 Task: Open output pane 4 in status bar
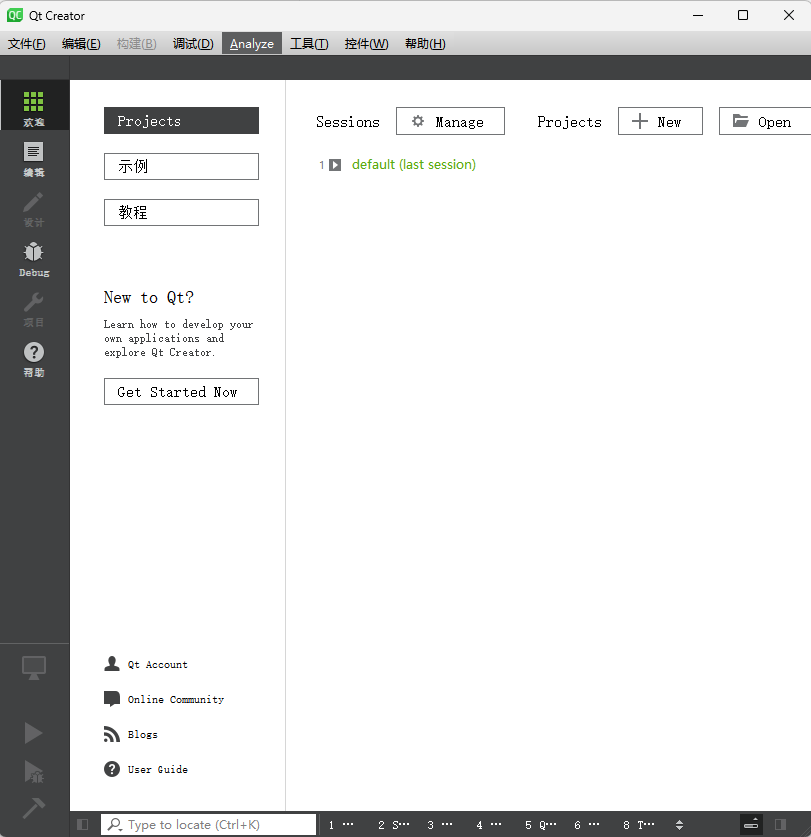[489, 825]
